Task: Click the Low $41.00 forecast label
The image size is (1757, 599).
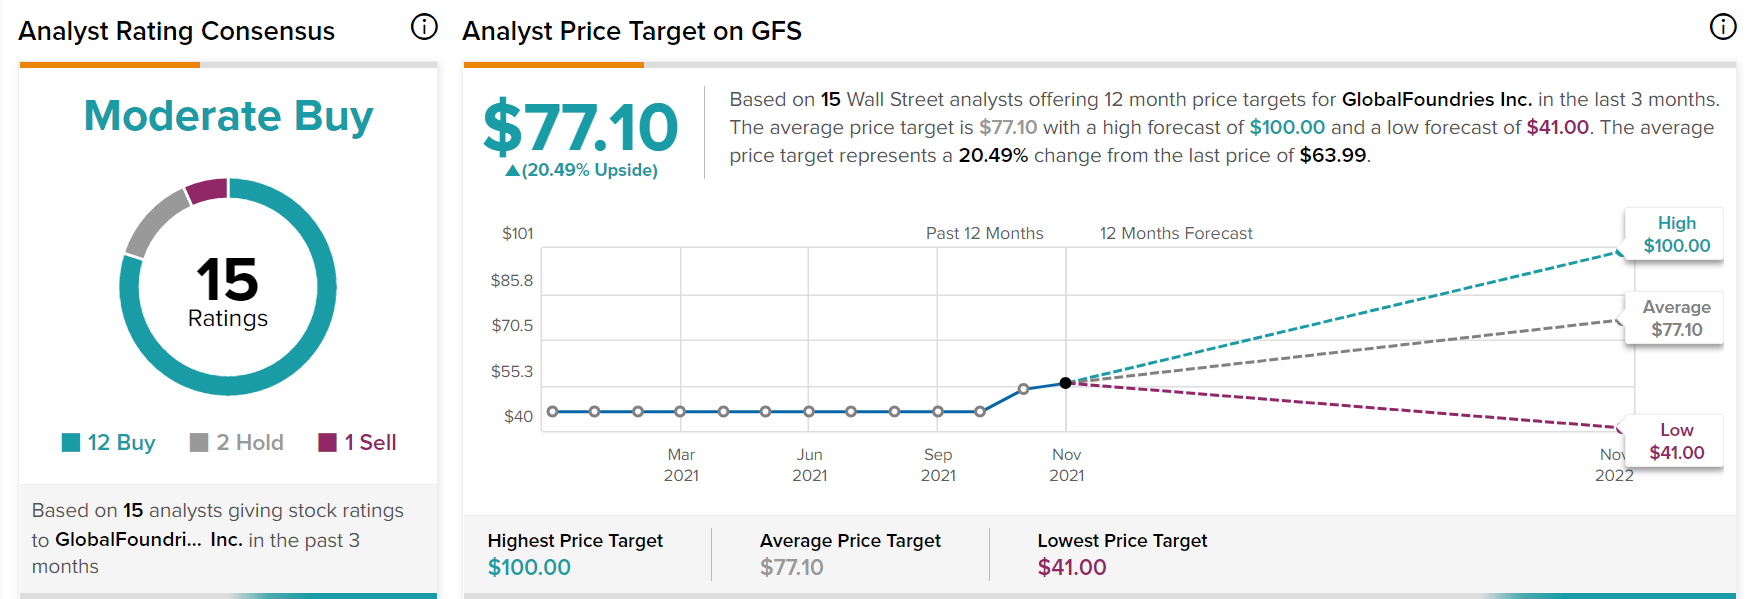Action: (x=1676, y=441)
